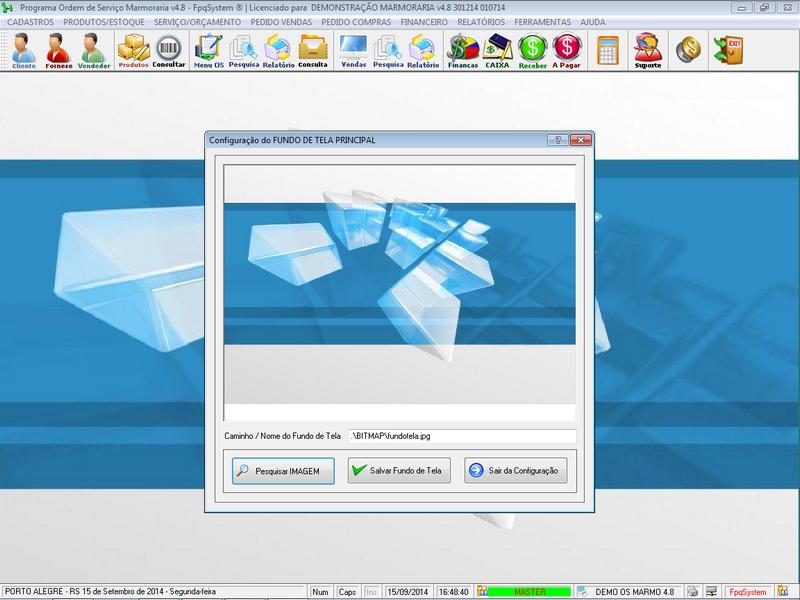
Task: Open the Vendas monitor icon
Action: click(354, 51)
